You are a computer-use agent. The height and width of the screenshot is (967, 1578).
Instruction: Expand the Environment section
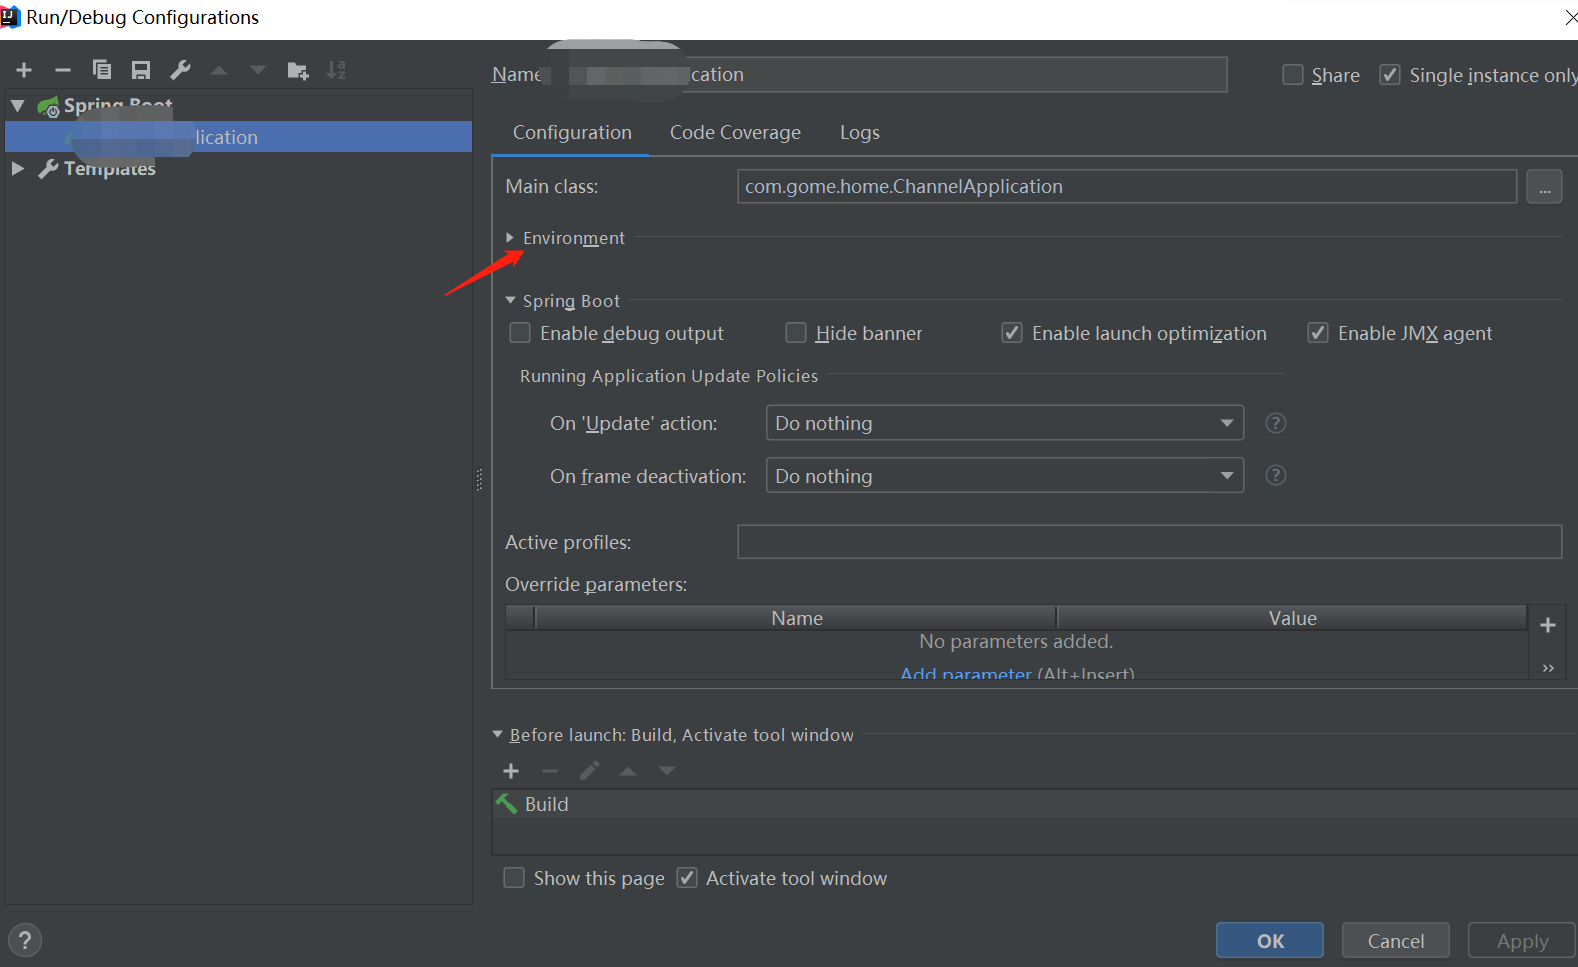click(510, 238)
